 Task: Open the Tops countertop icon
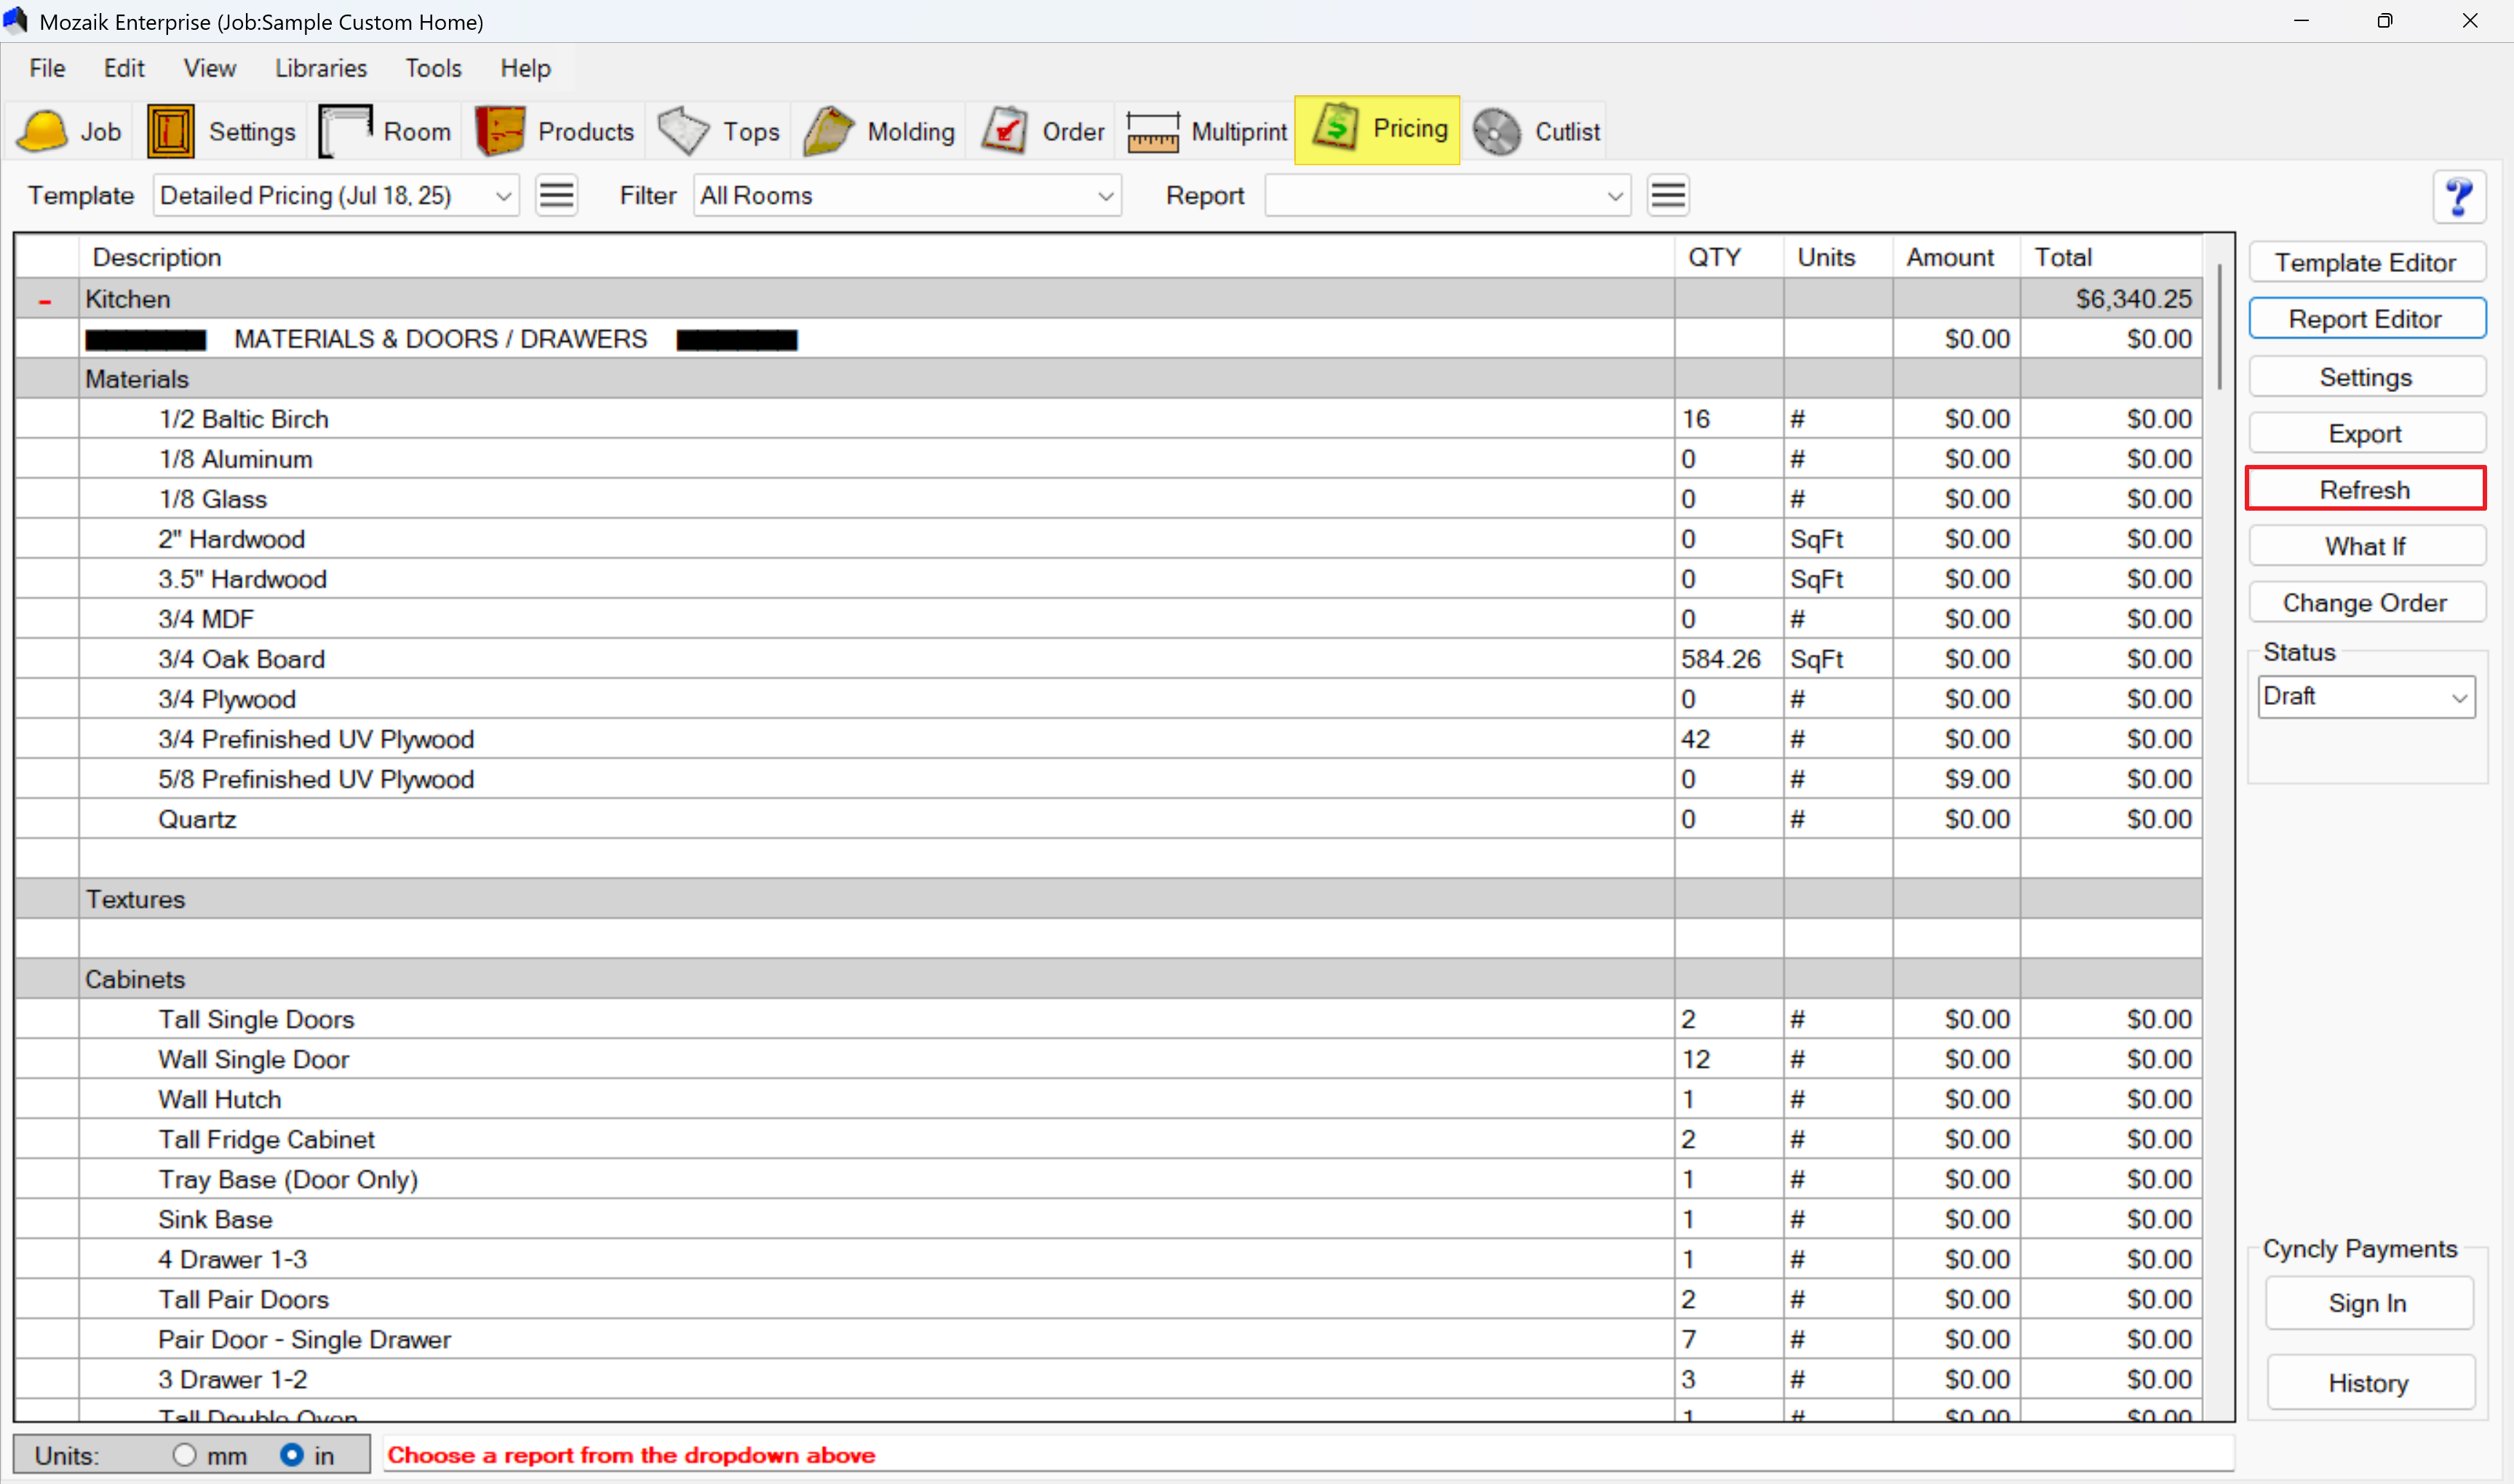point(684,131)
